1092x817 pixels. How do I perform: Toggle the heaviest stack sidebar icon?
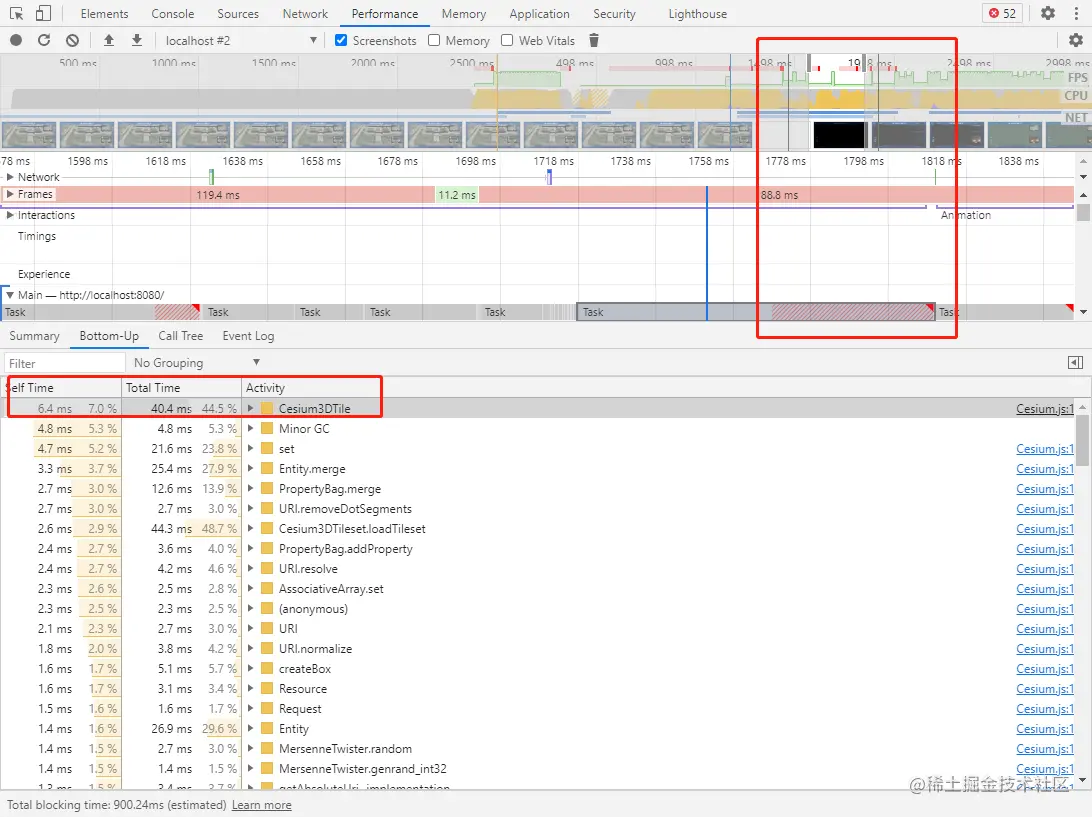click(1075, 362)
